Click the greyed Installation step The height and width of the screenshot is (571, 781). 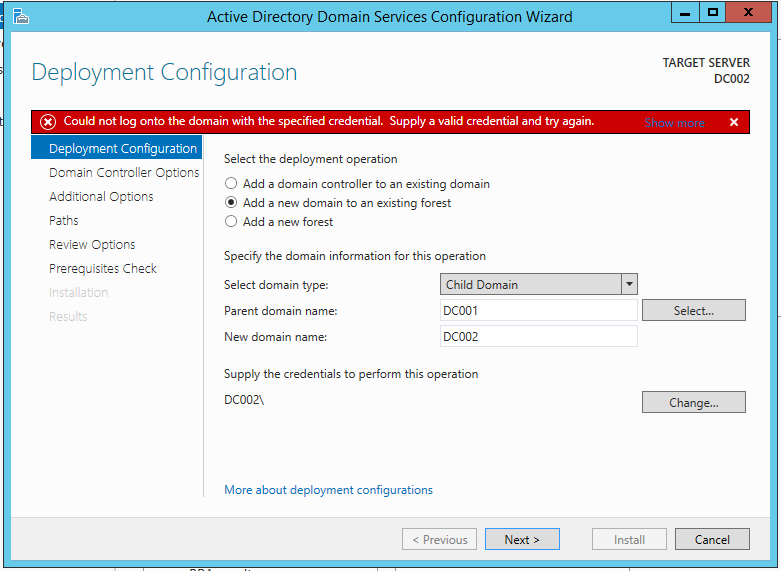pos(78,292)
